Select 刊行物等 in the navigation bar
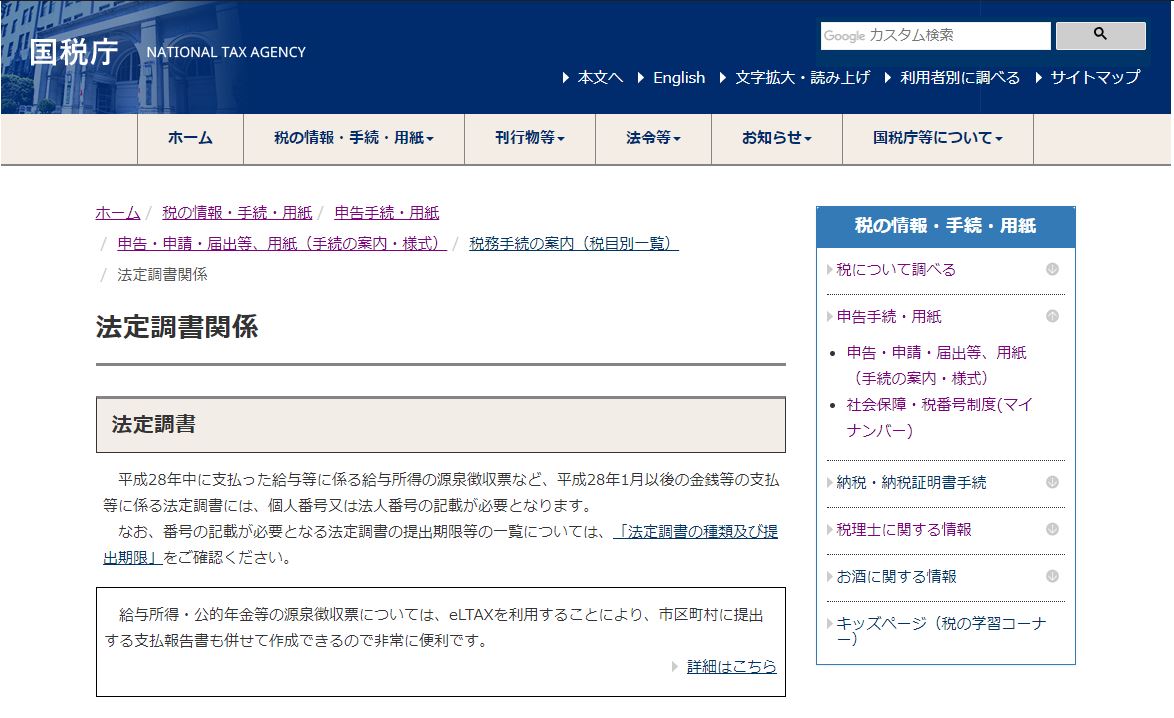 [x=529, y=139]
